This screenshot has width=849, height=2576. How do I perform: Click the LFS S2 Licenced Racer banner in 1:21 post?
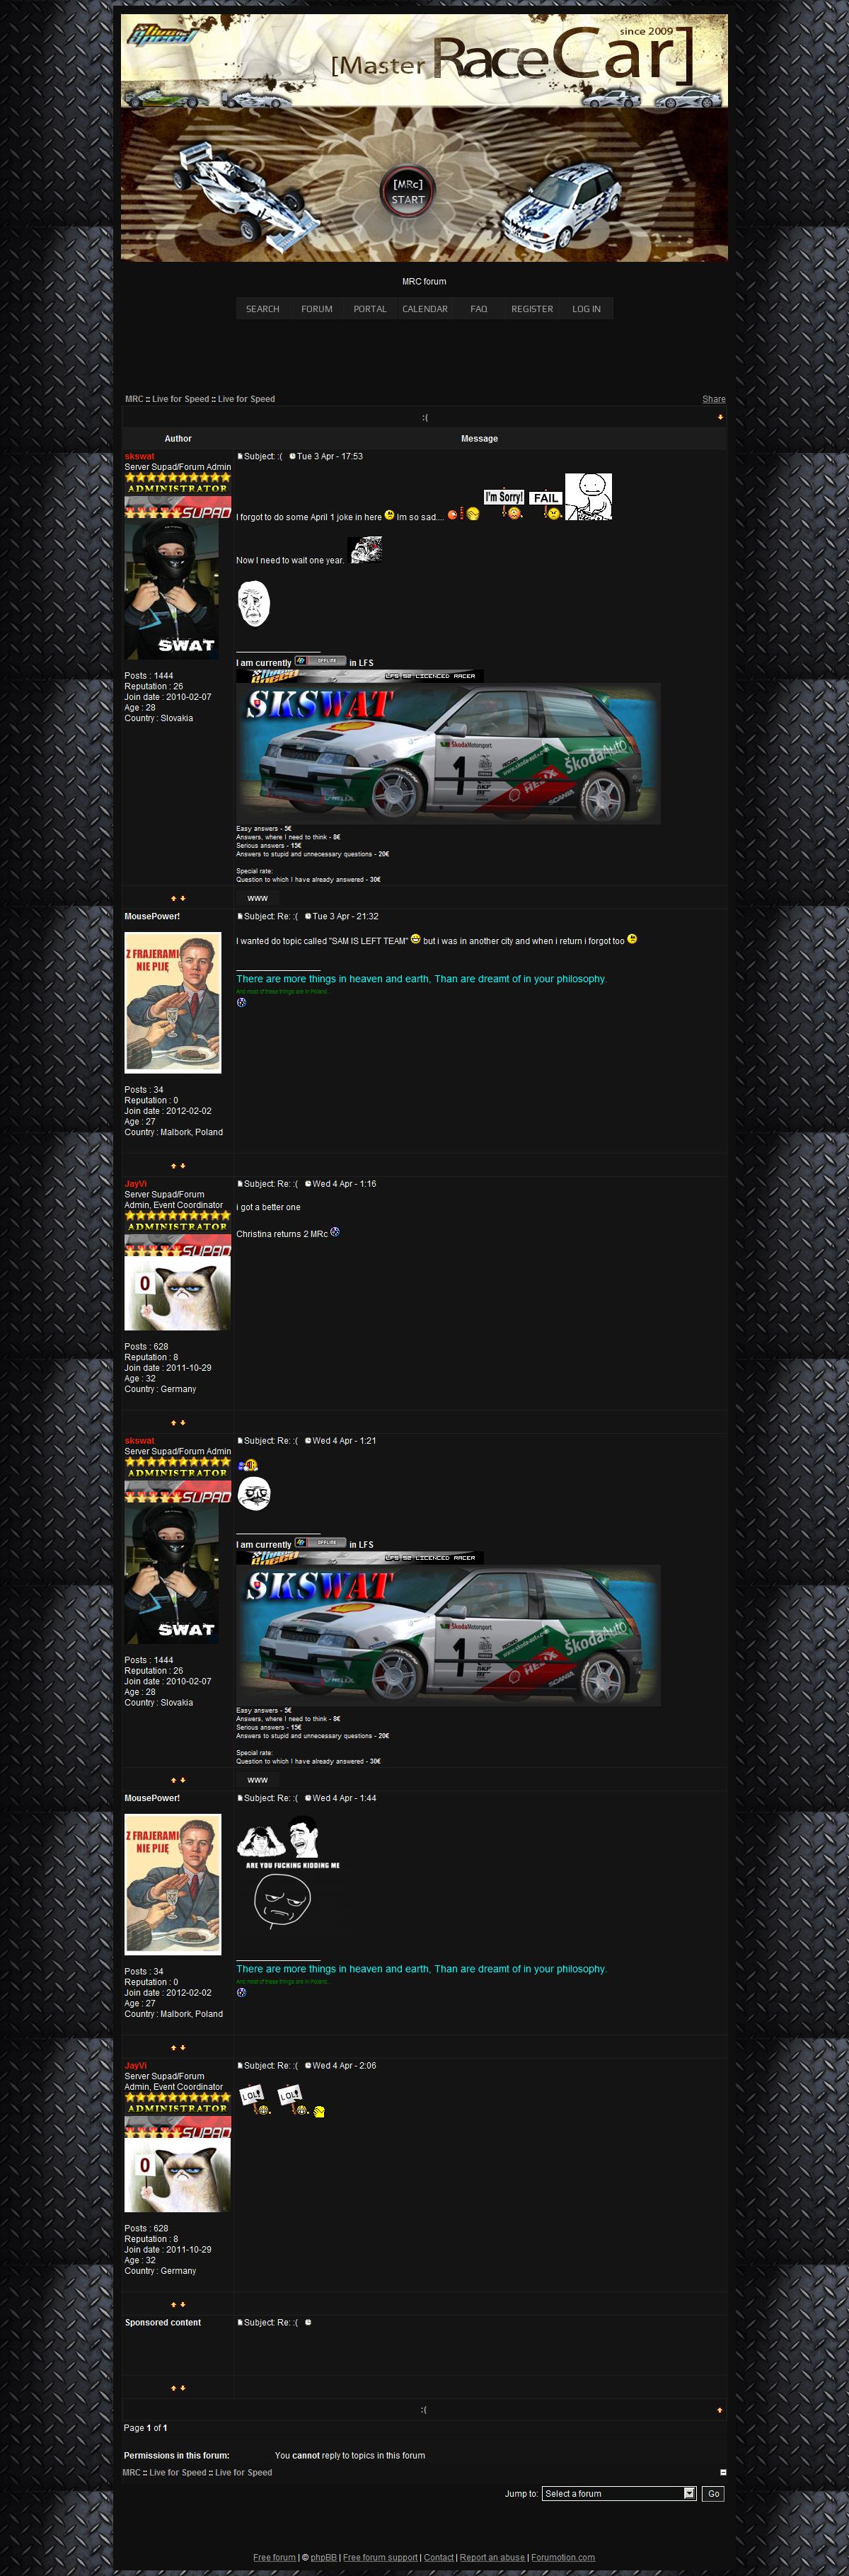pos(360,1557)
